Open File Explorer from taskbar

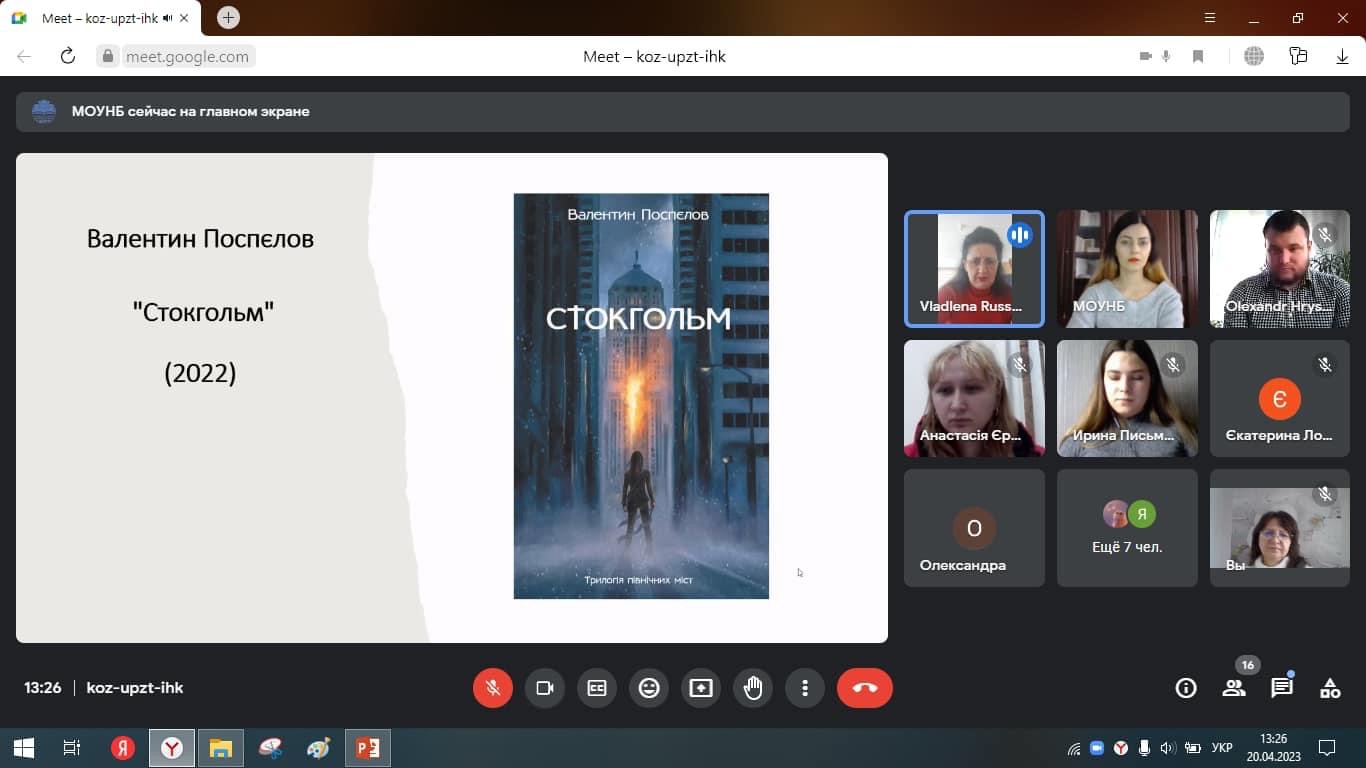click(x=221, y=748)
